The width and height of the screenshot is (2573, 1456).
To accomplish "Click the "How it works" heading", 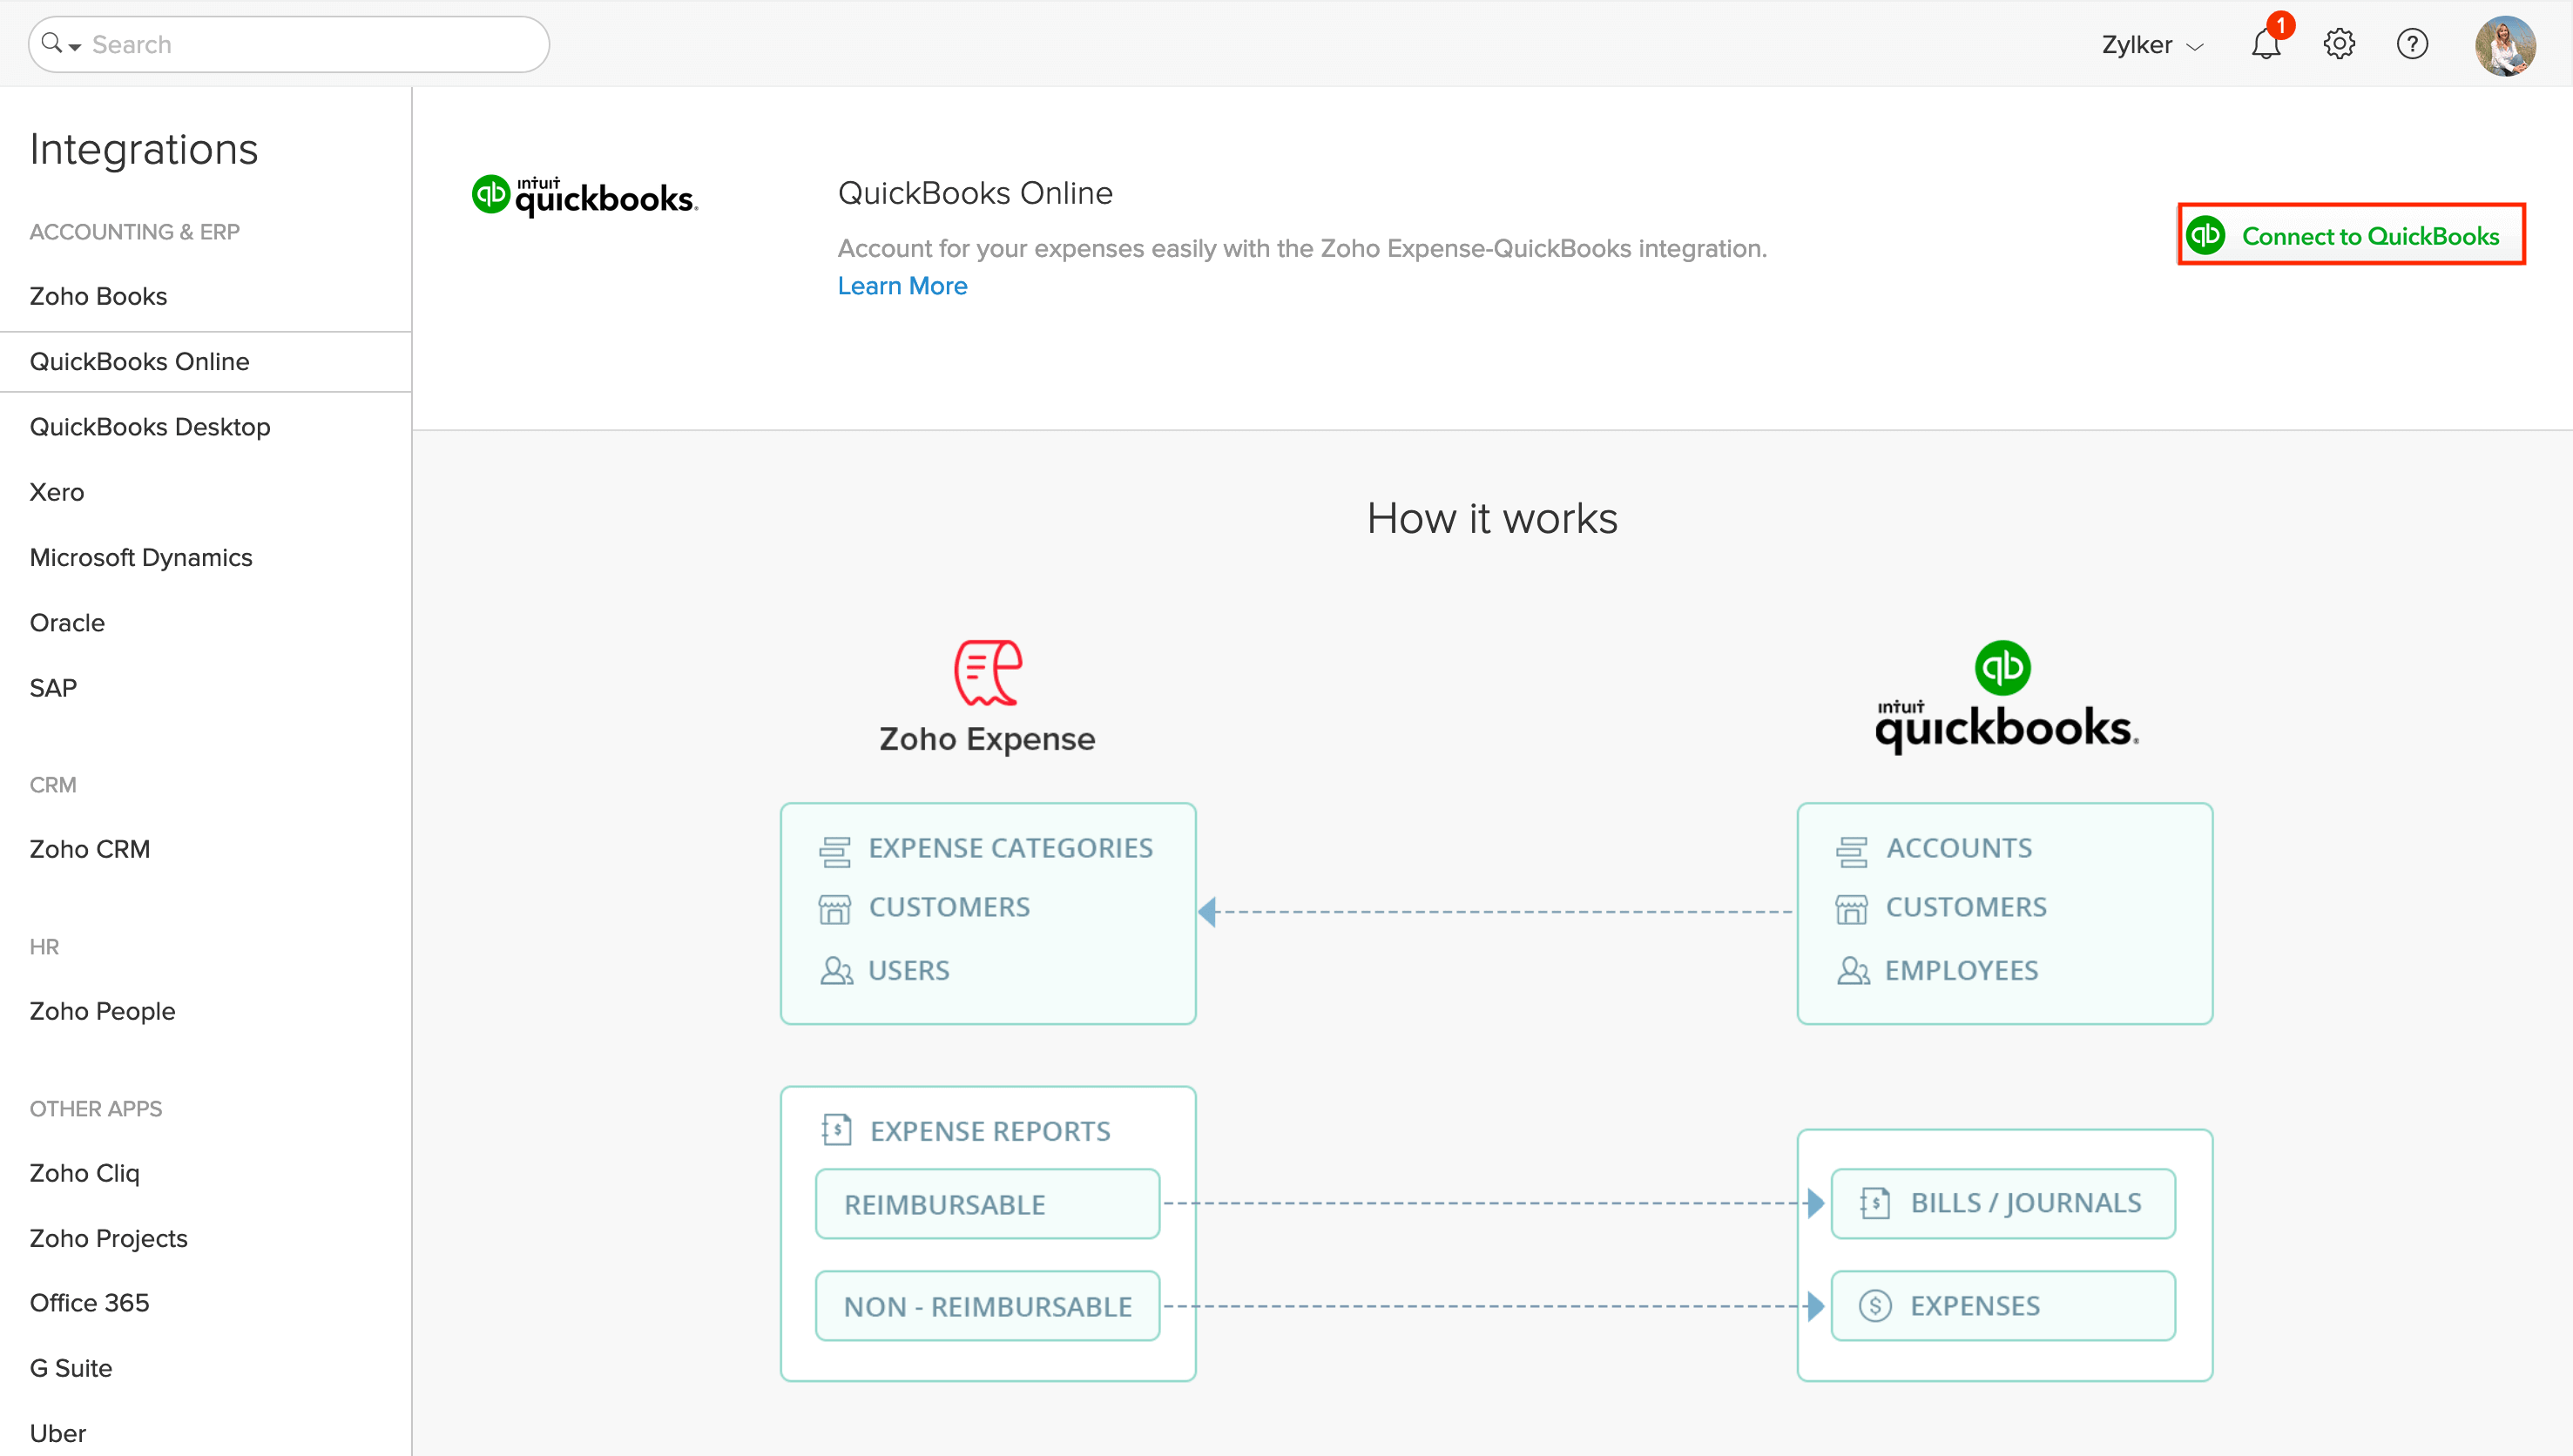I will [1492, 518].
